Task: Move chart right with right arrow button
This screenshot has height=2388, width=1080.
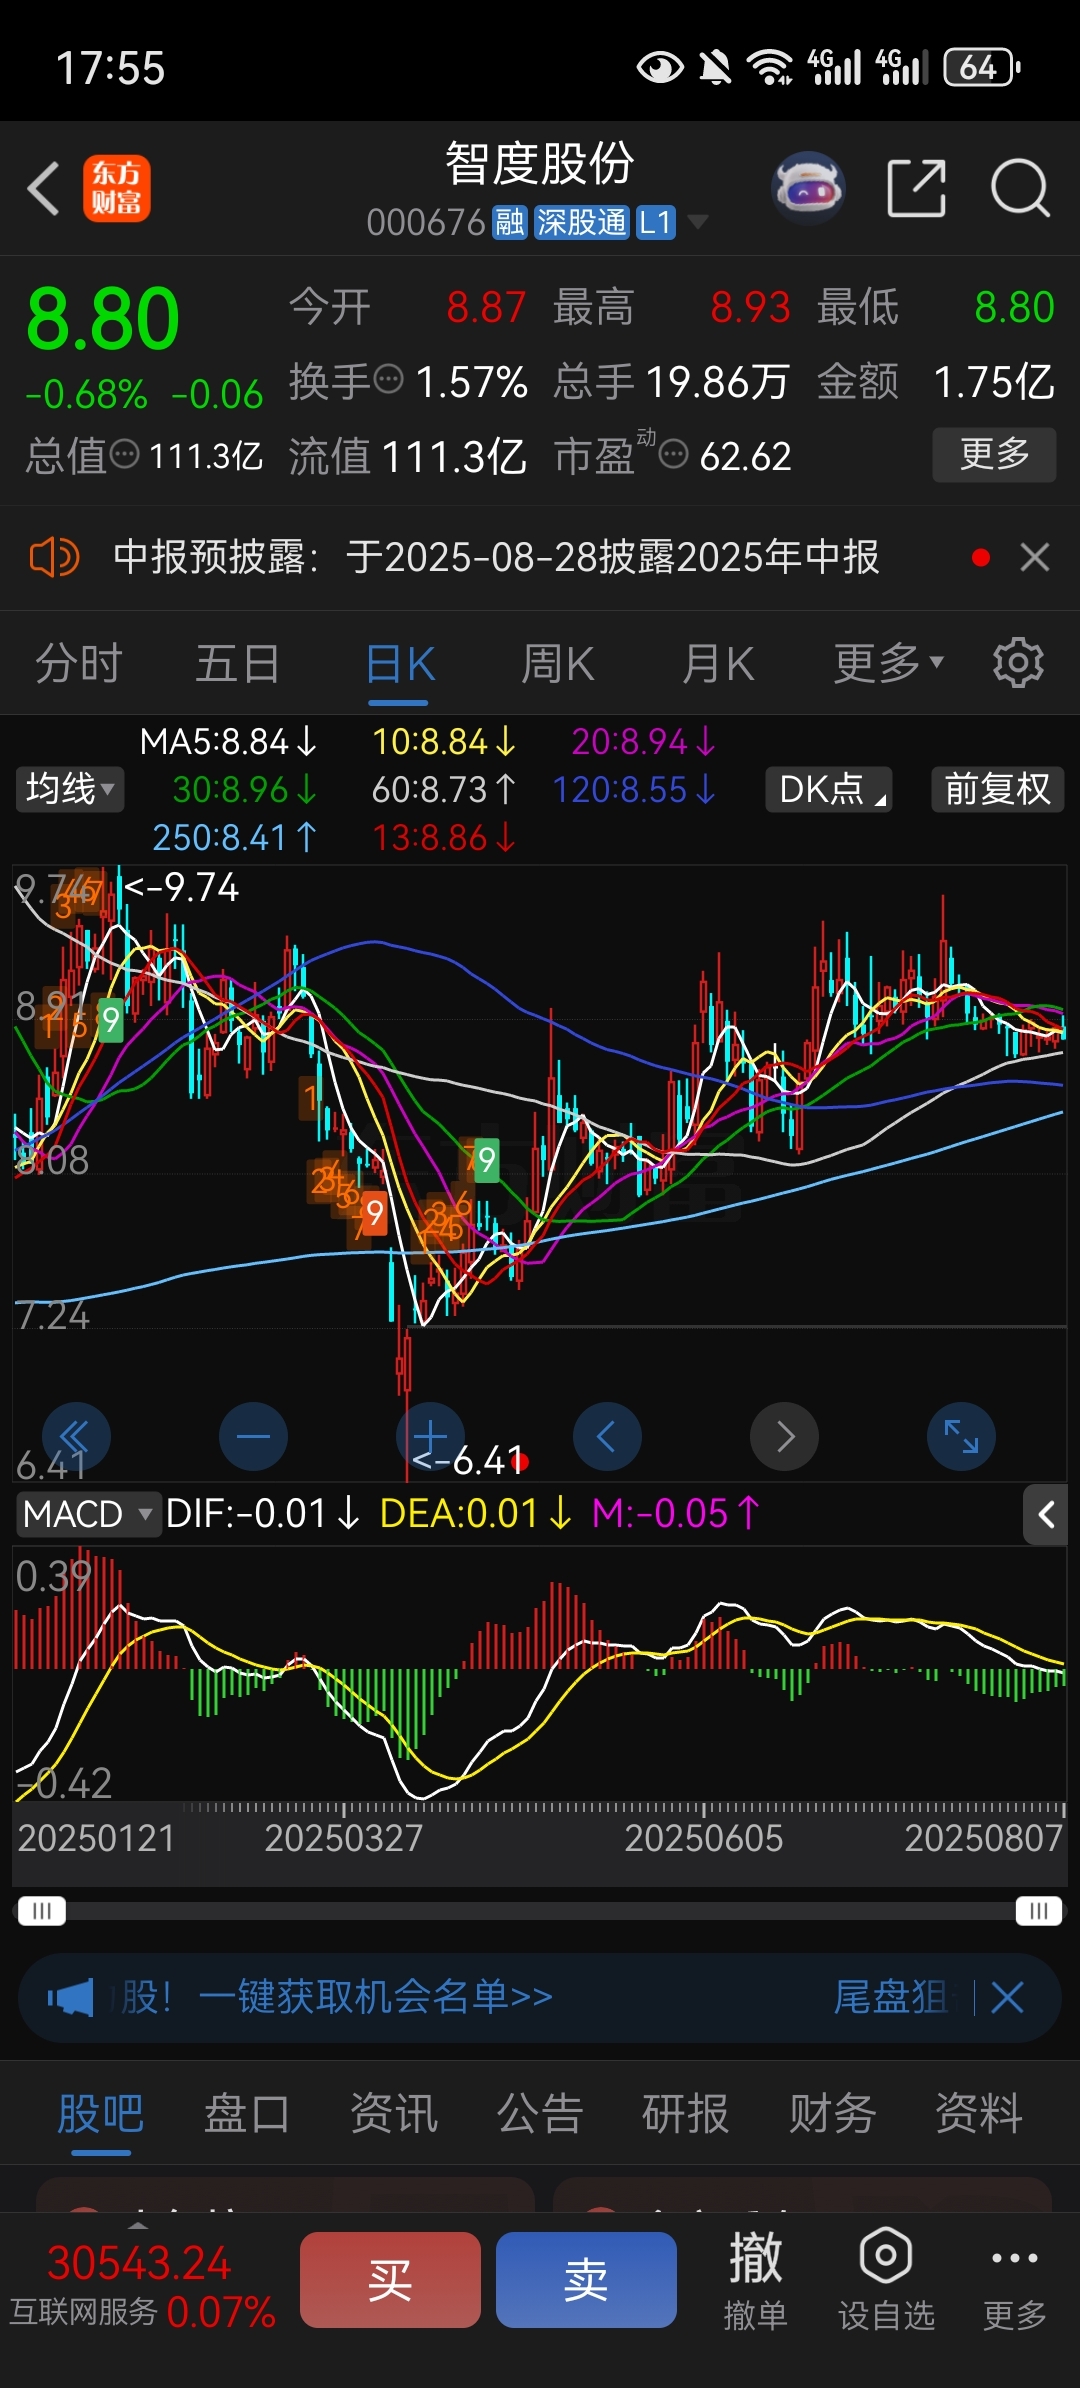Action: tap(784, 1437)
